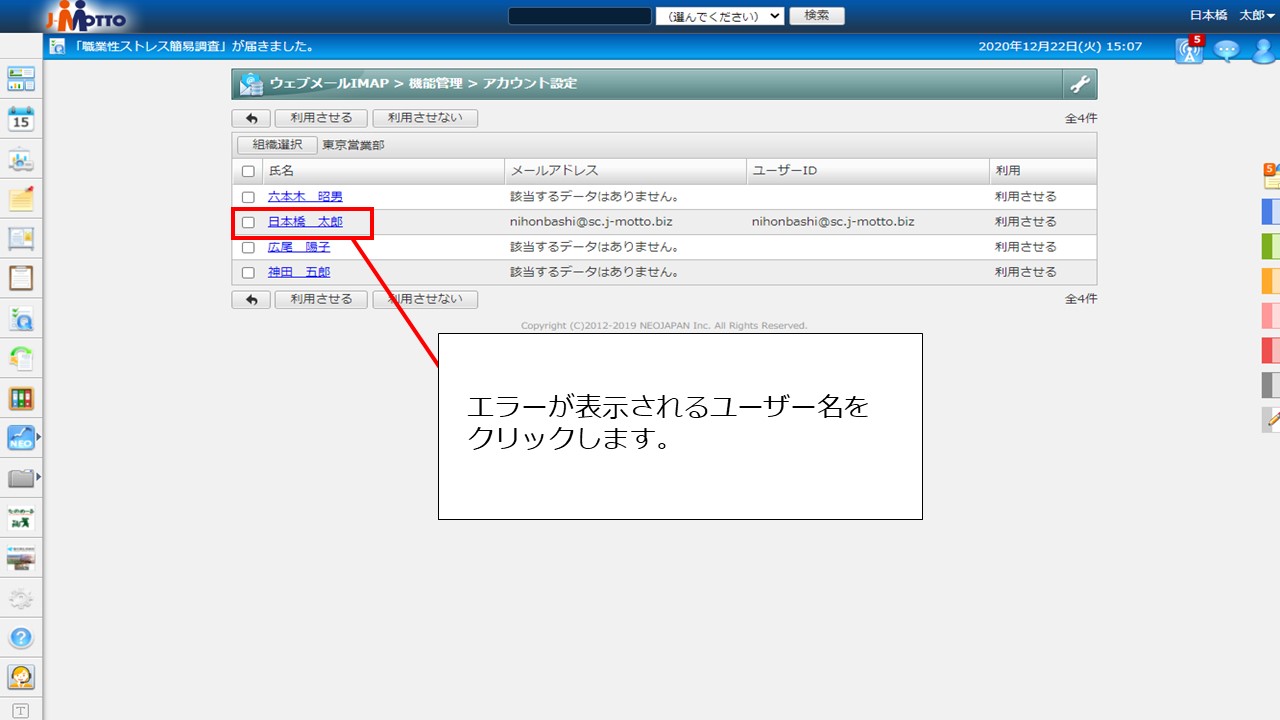Click the blue help question mark icon
1280x720 pixels.
[x=21, y=638]
